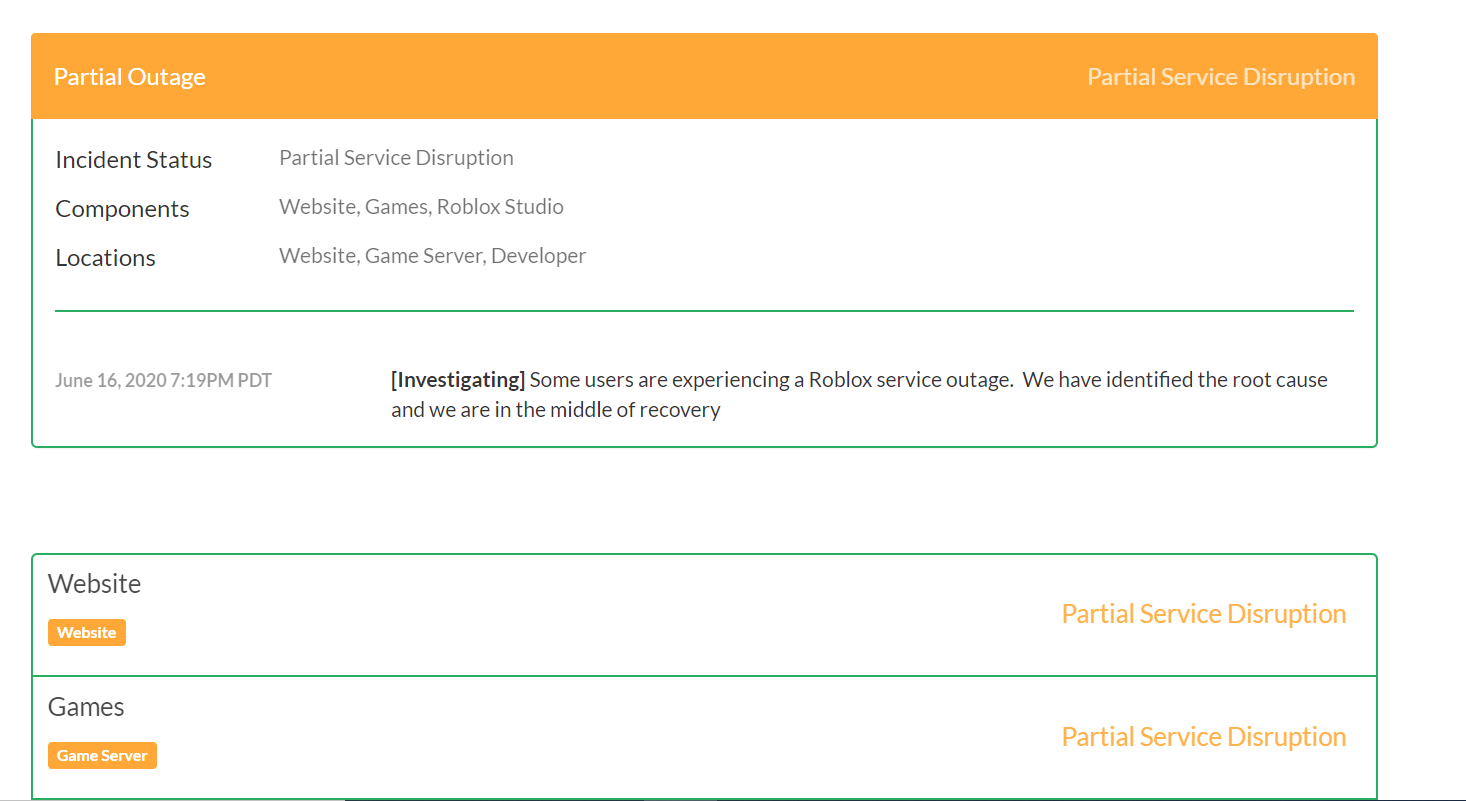Click the Partial Outage banner title

tap(130, 77)
